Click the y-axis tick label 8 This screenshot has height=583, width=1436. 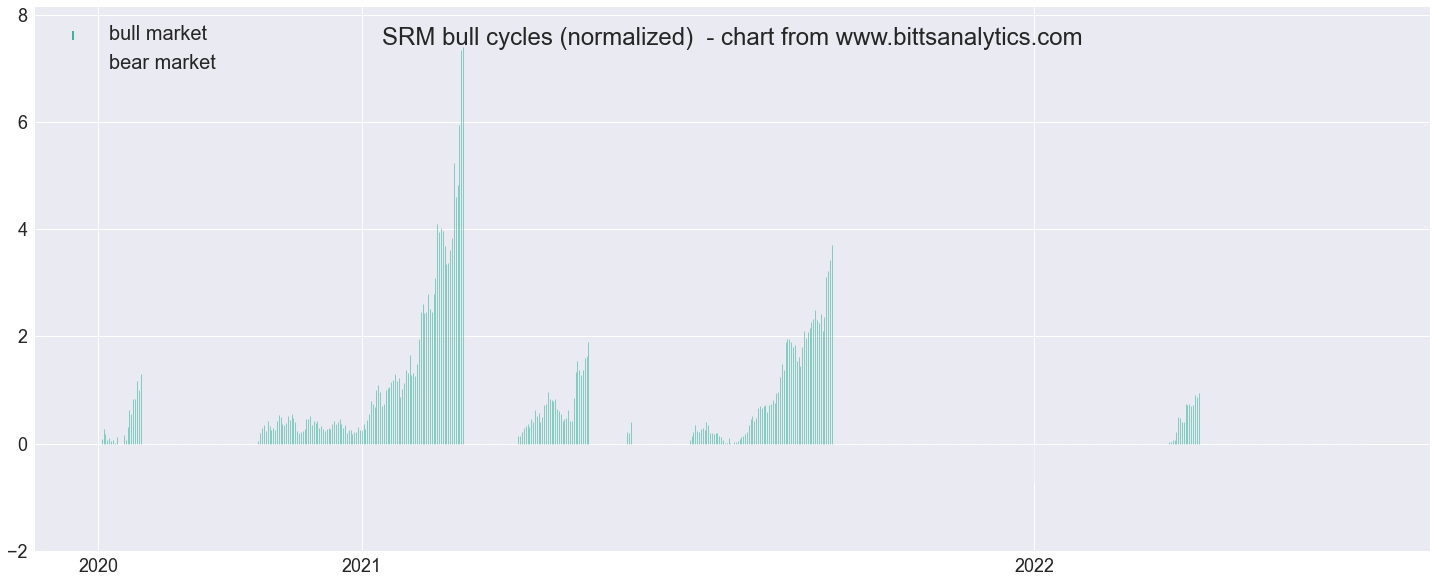[x=22, y=15]
